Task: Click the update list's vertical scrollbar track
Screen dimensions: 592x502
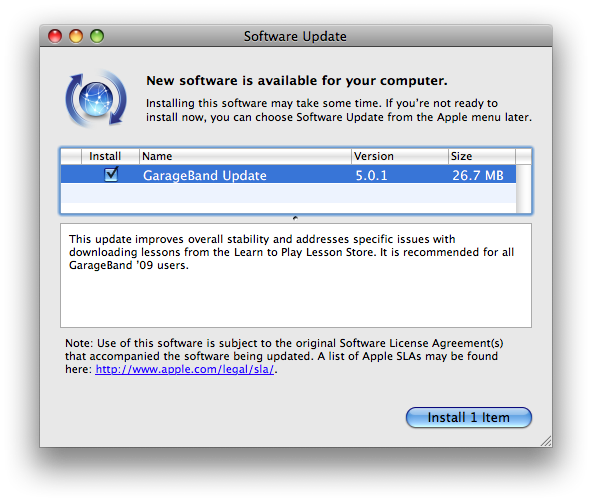Action: click(523, 189)
